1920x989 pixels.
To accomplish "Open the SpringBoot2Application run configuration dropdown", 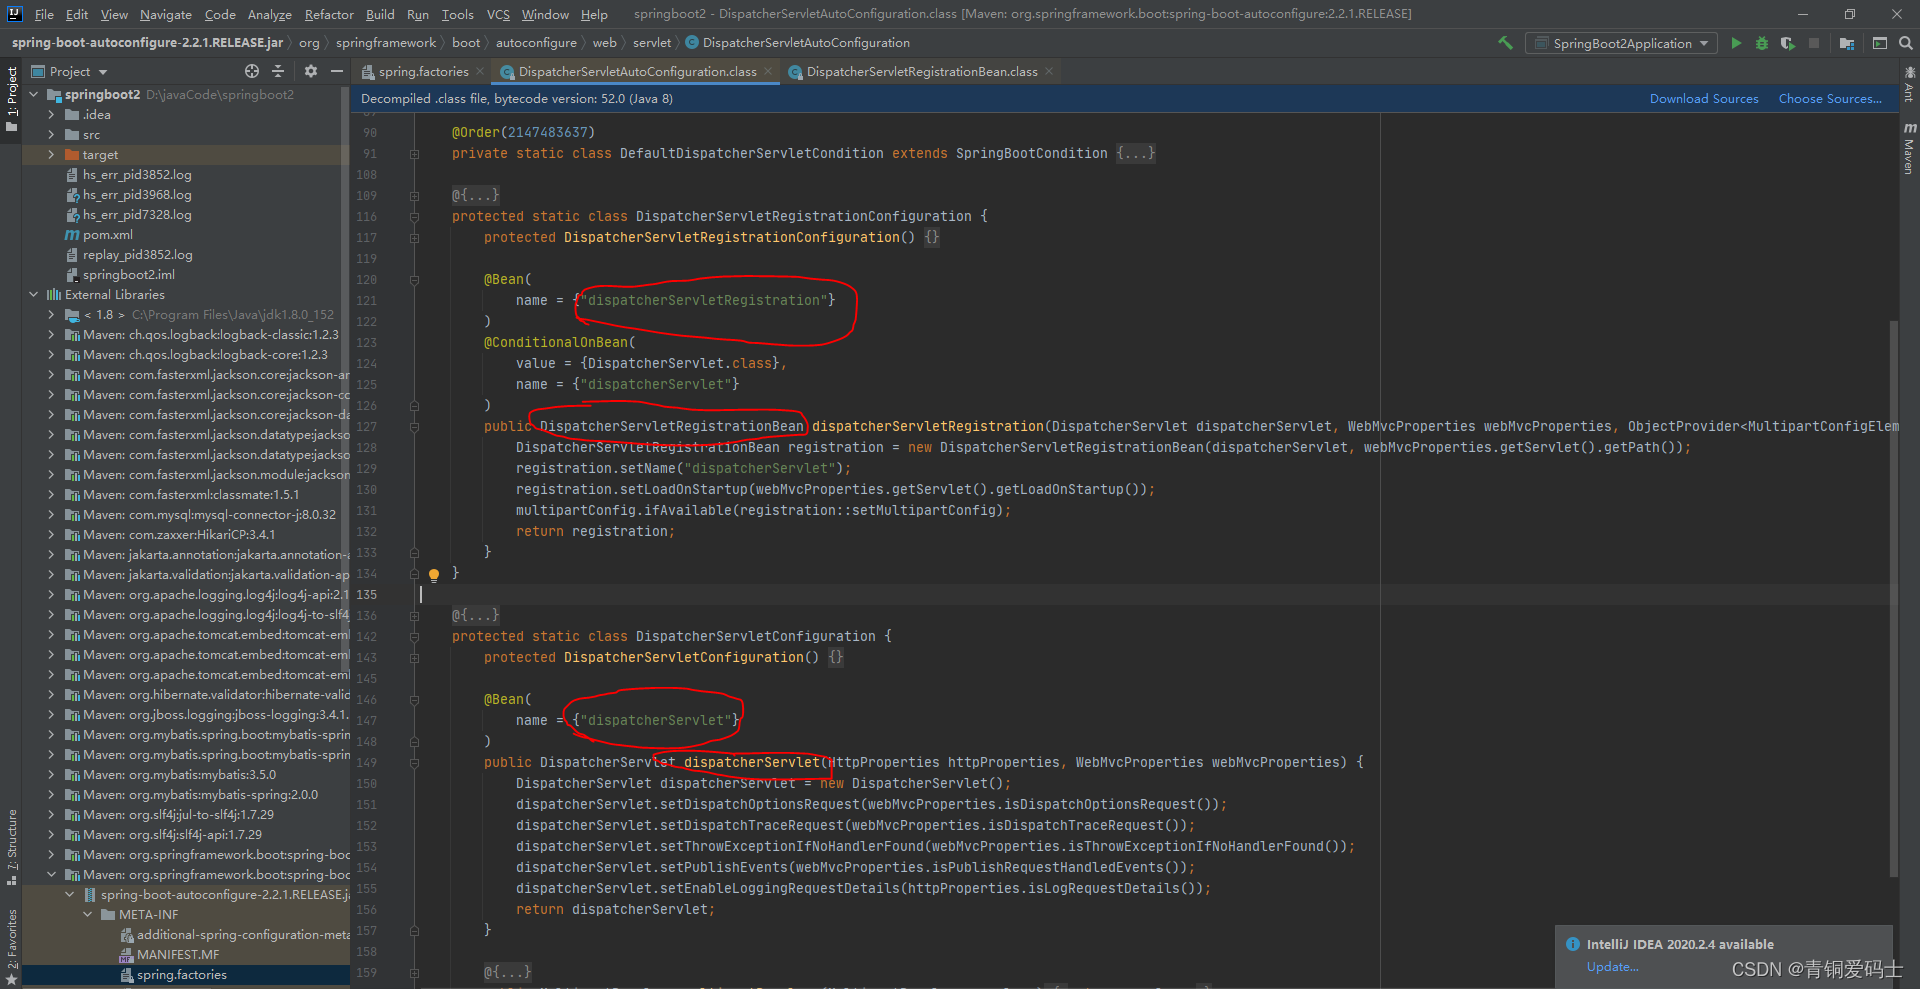I will click(x=1621, y=43).
